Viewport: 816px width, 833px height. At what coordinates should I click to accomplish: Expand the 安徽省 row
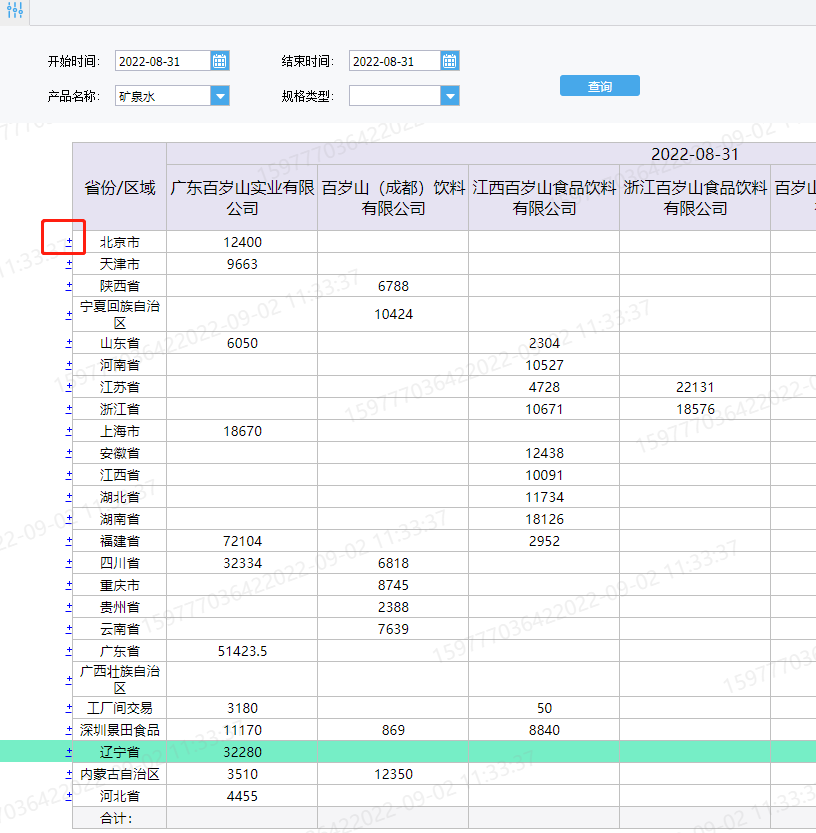pos(69,453)
